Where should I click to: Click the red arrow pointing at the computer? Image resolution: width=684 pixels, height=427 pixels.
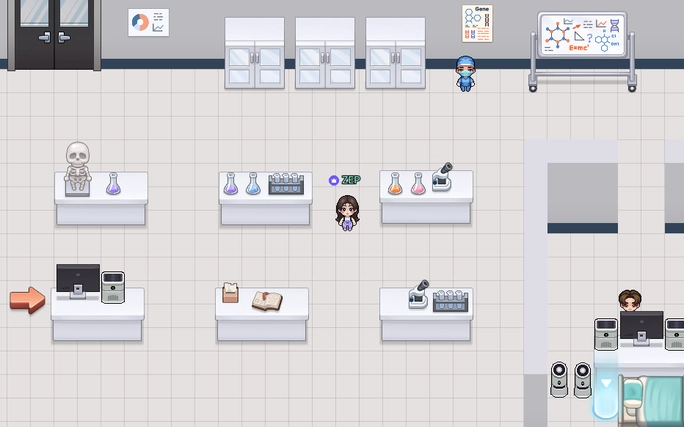(x=28, y=299)
